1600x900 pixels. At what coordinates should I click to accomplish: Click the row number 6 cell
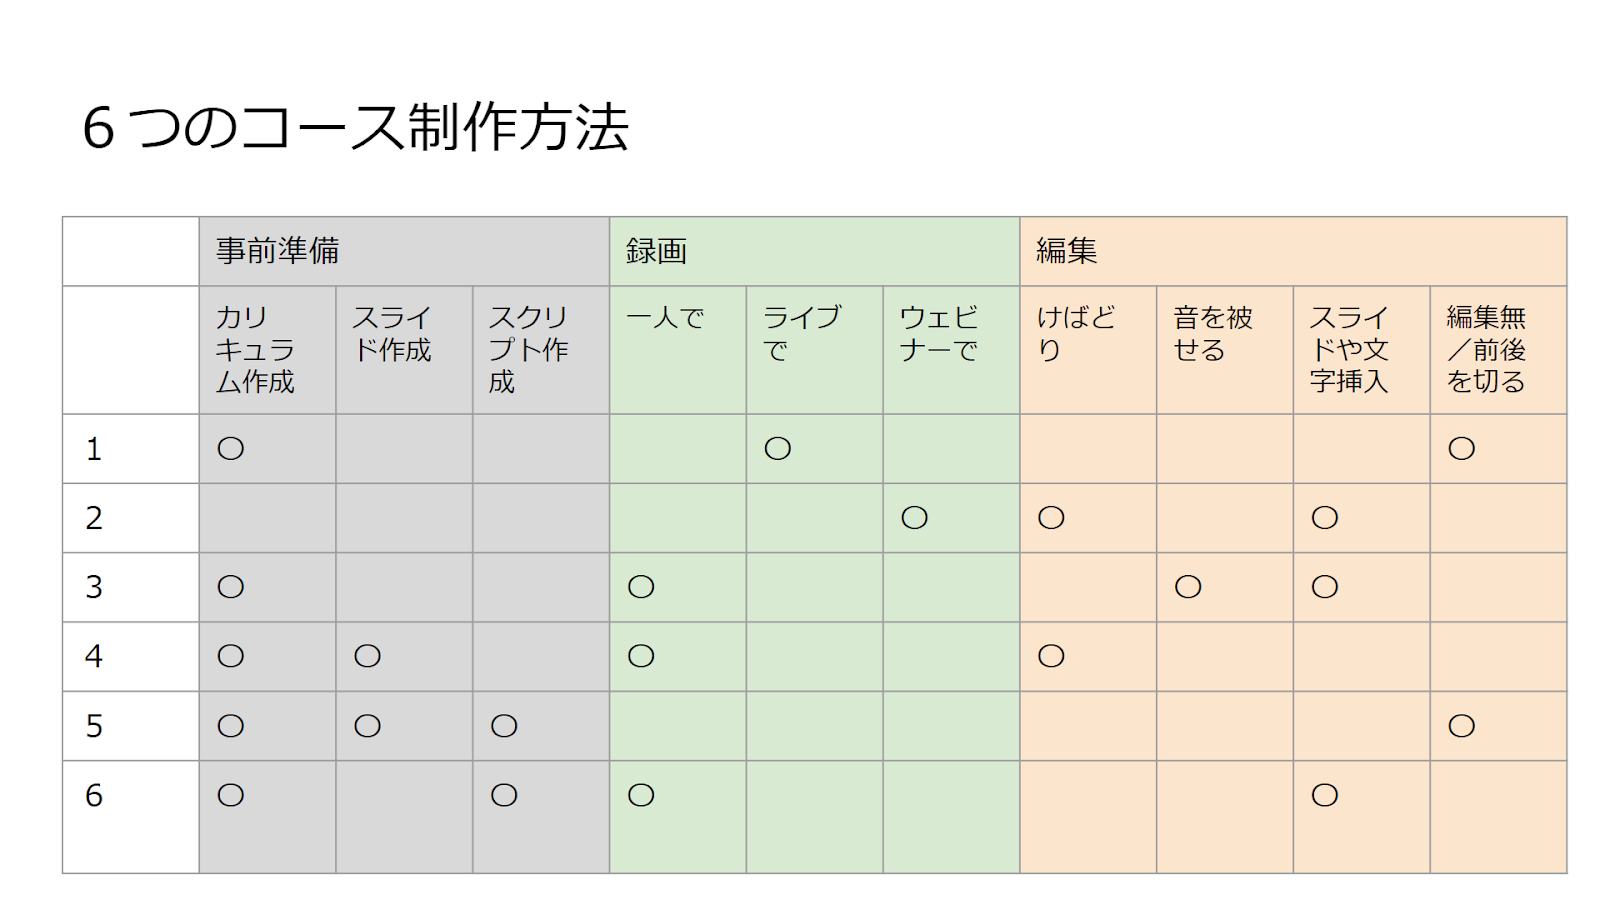click(131, 817)
